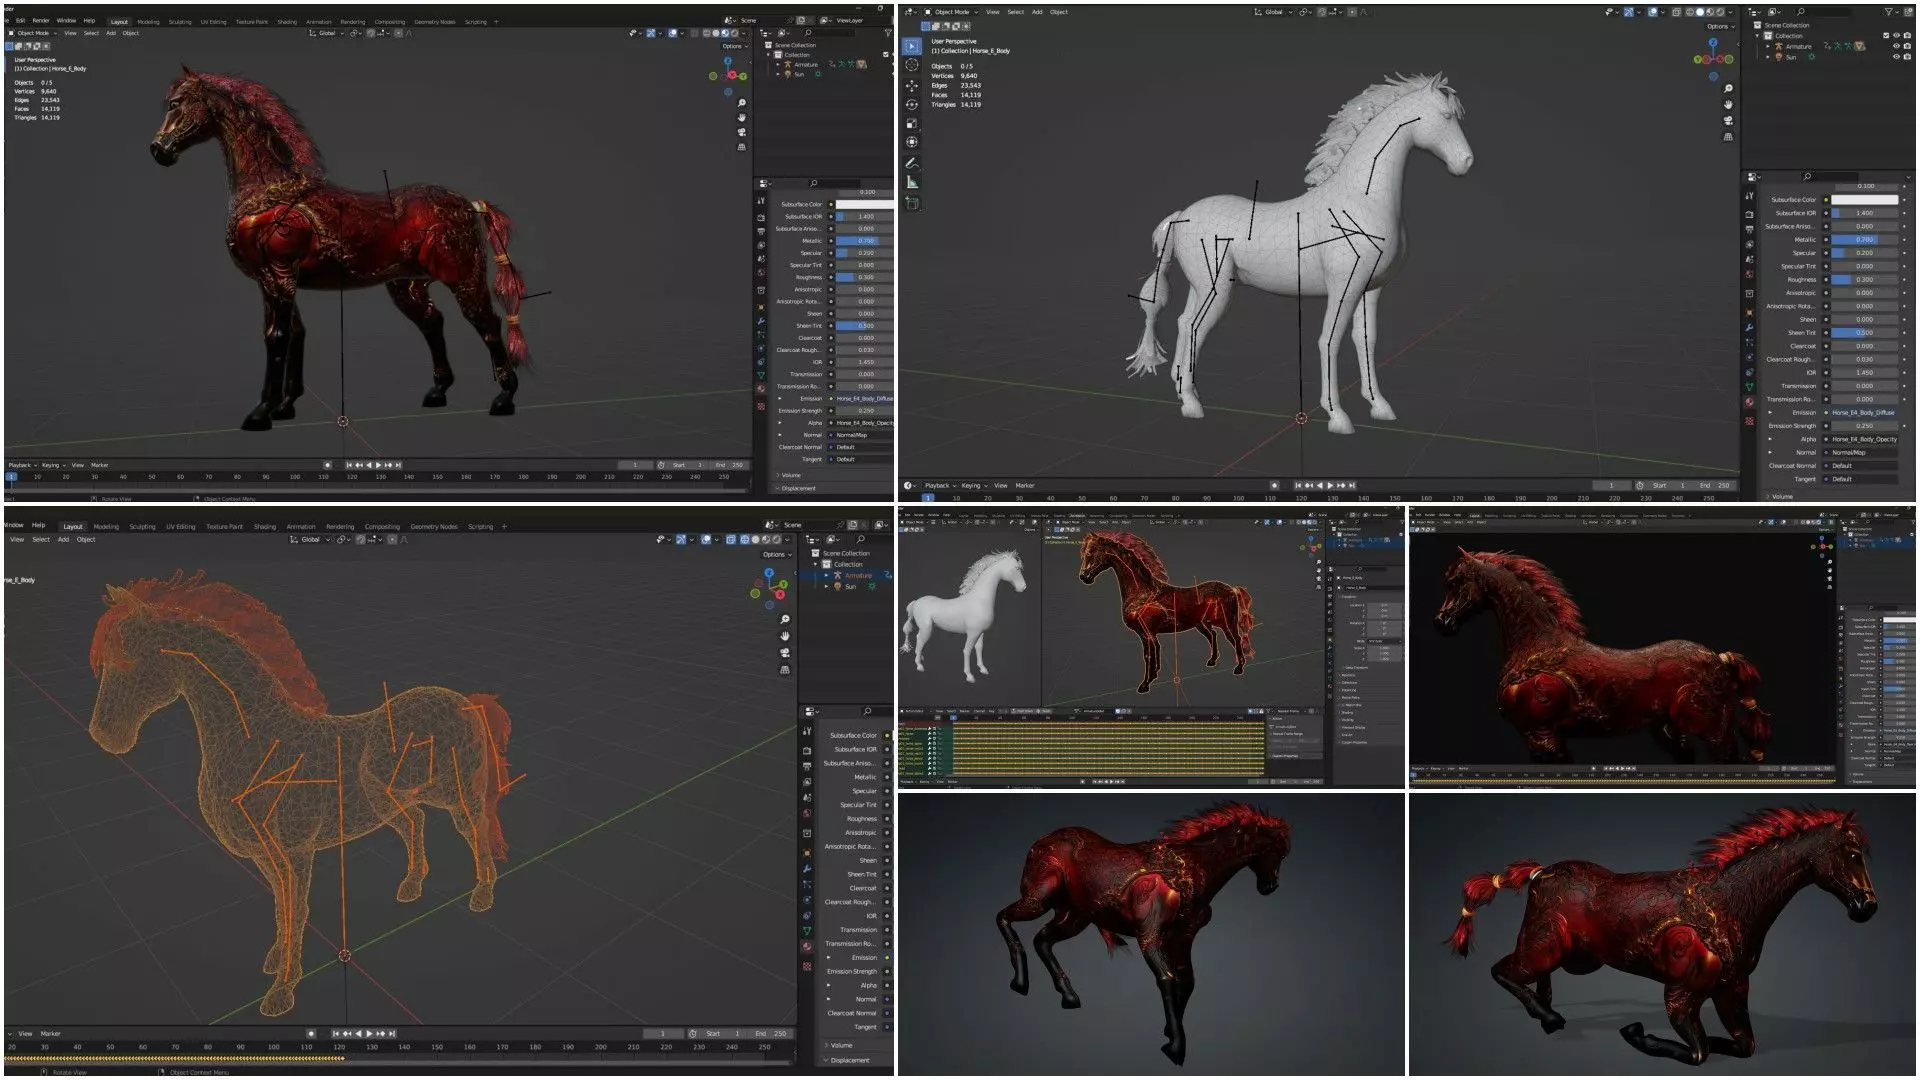Hide Armature with eye icon in top-right outliner
Image resolution: width=1920 pixels, height=1080 pixels.
click(1896, 47)
